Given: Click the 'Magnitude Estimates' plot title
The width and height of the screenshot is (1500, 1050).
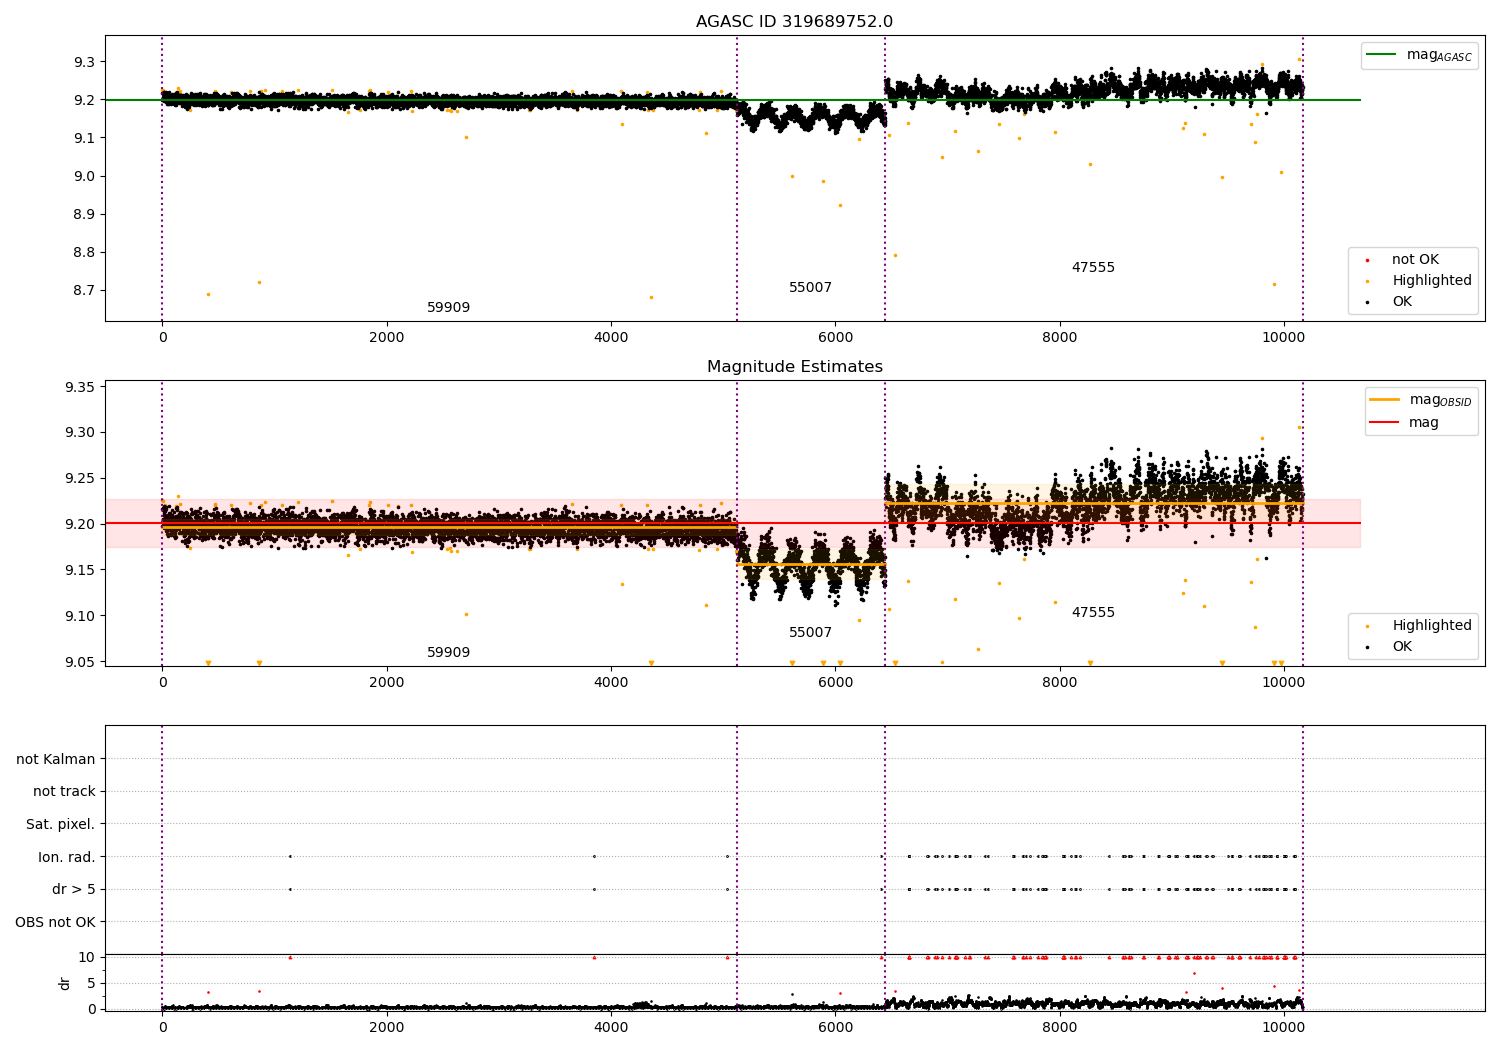Looking at the screenshot, I should (x=795, y=367).
